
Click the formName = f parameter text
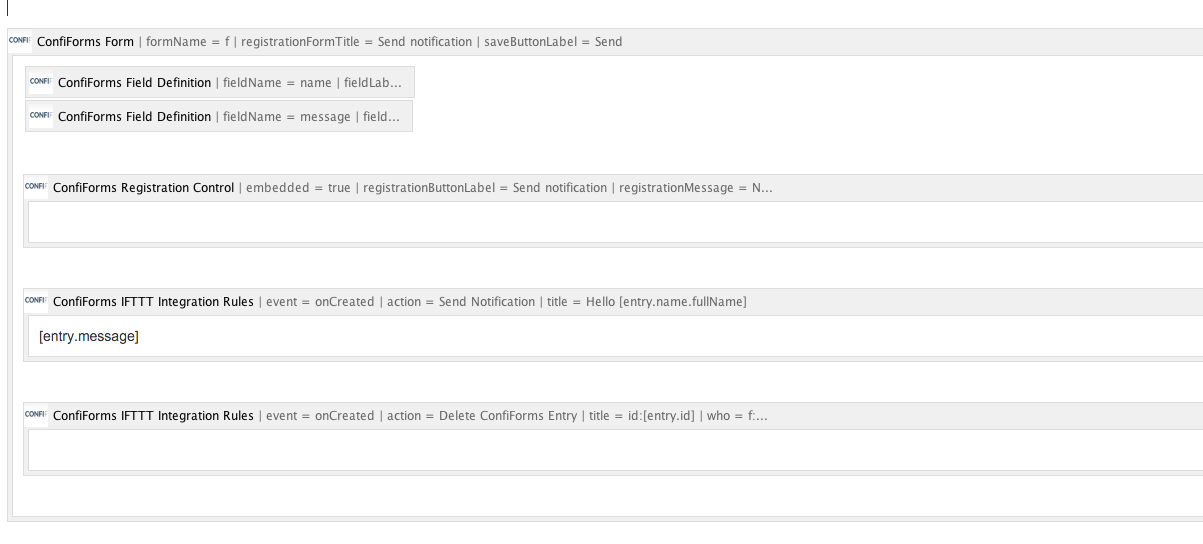pyautogui.click(x=188, y=42)
